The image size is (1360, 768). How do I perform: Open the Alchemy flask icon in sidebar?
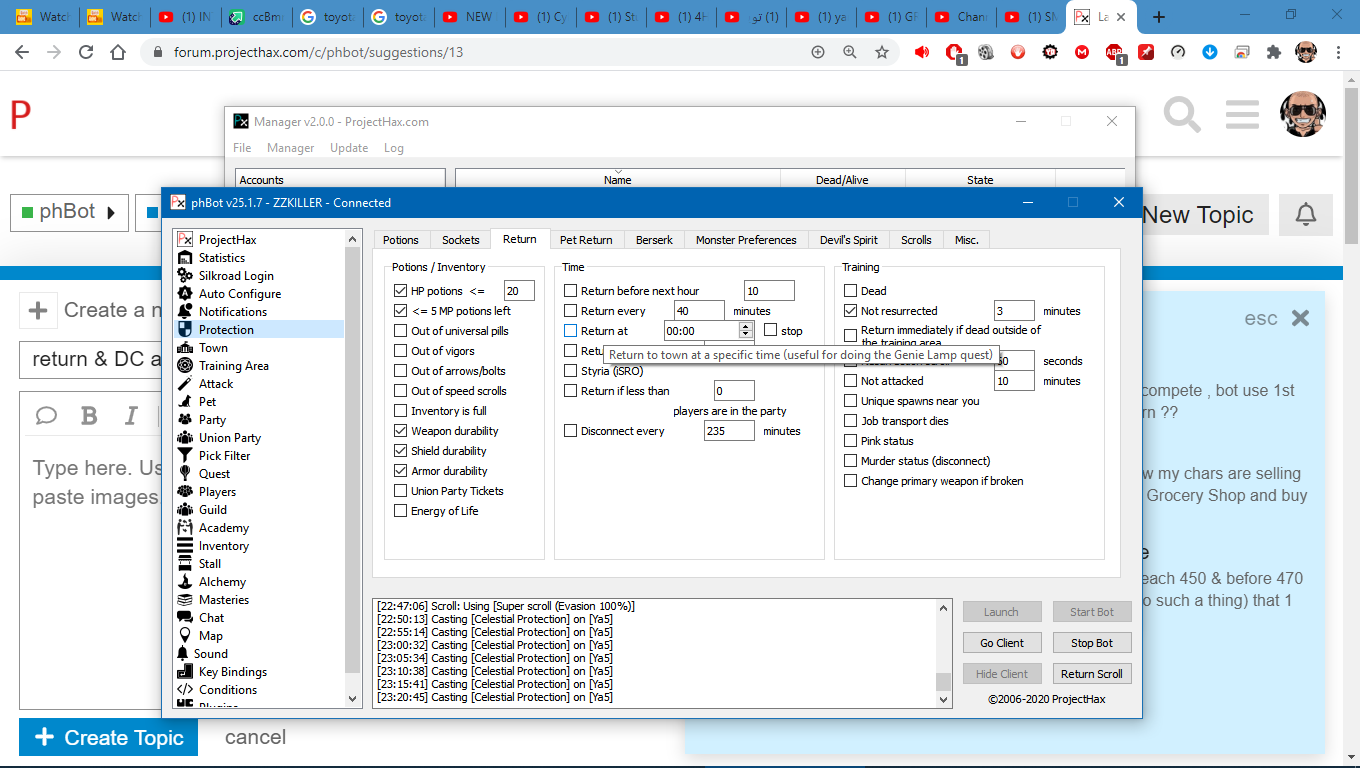coord(184,582)
